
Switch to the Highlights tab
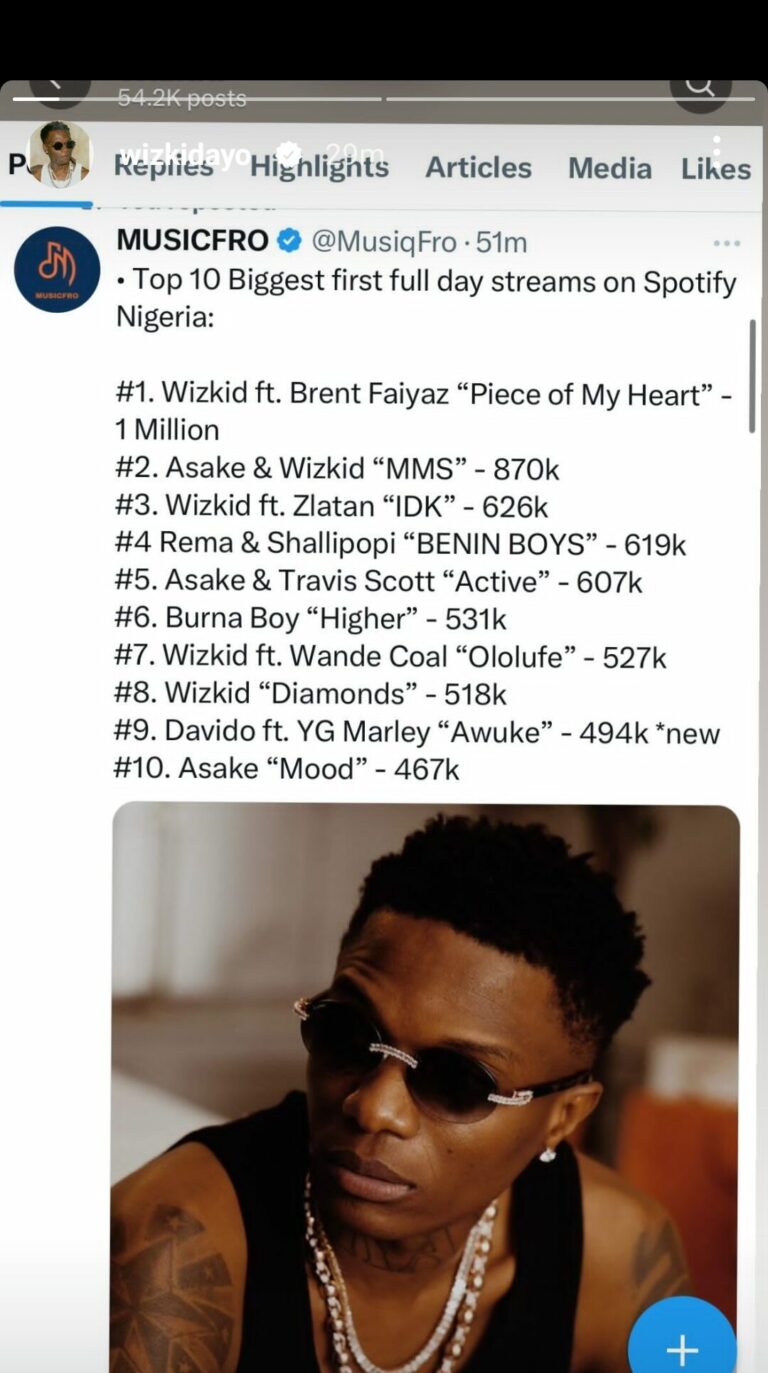(x=319, y=168)
